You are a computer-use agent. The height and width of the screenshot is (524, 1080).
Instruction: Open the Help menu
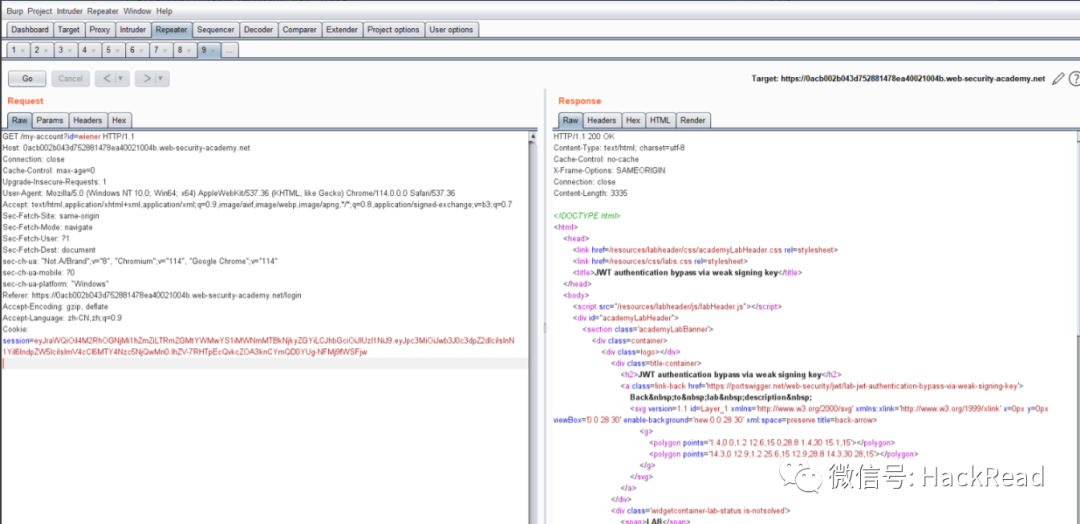(164, 11)
